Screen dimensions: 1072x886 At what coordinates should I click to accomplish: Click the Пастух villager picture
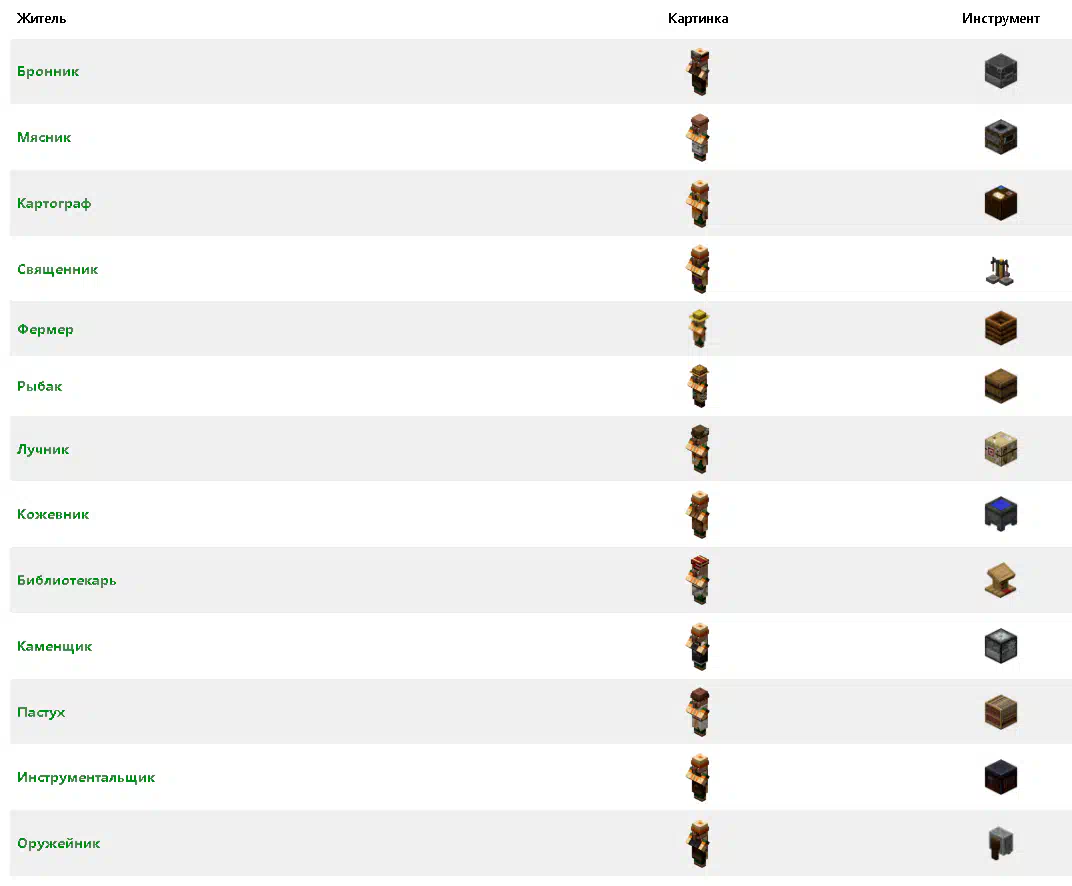coord(698,712)
